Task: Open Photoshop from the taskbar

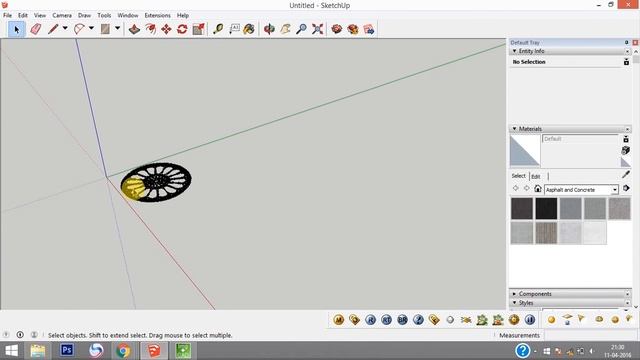Action: 67,351
